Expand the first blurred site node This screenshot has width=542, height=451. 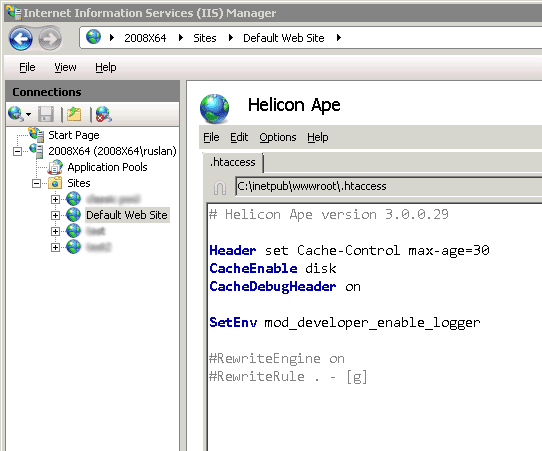55,199
